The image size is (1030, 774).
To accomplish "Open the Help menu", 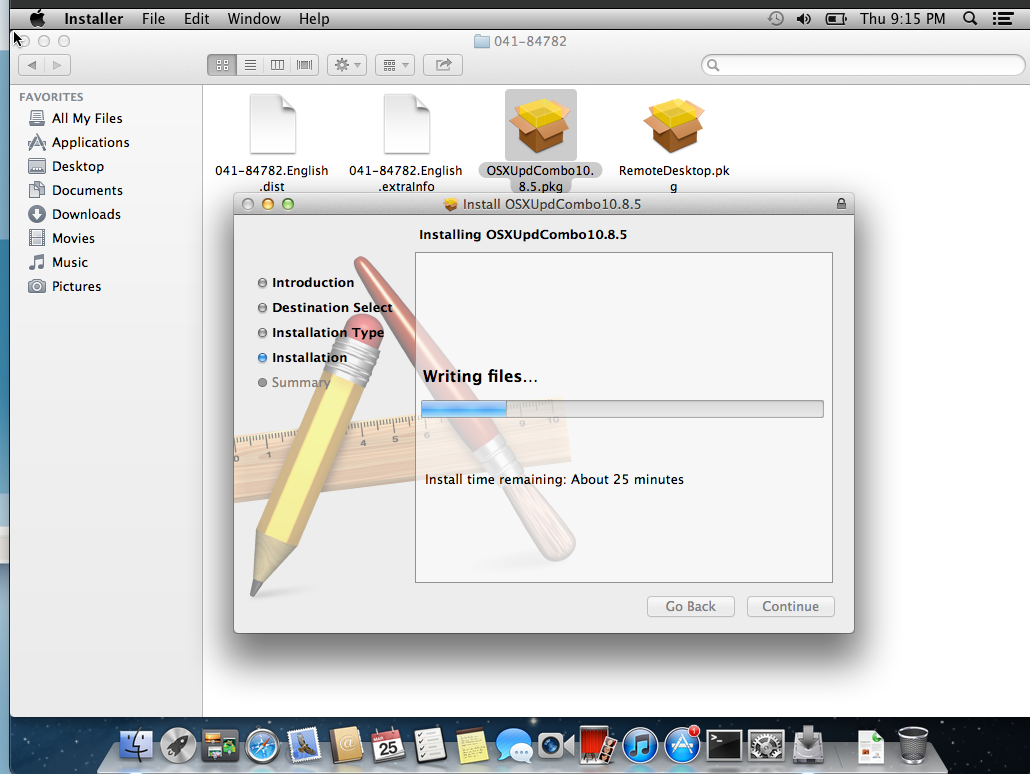I will click(314, 18).
